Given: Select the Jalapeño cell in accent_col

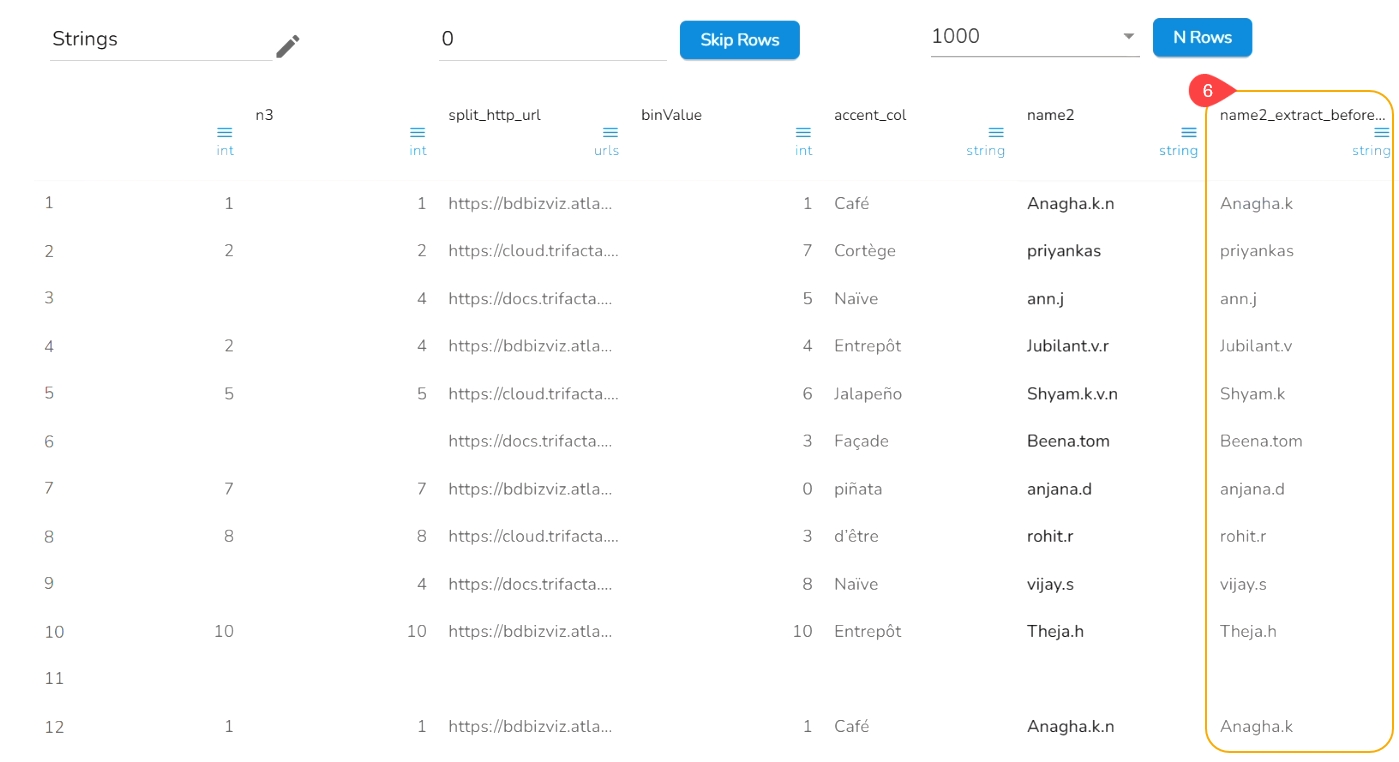Looking at the screenshot, I should pyautogui.click(x=868, y=394).
